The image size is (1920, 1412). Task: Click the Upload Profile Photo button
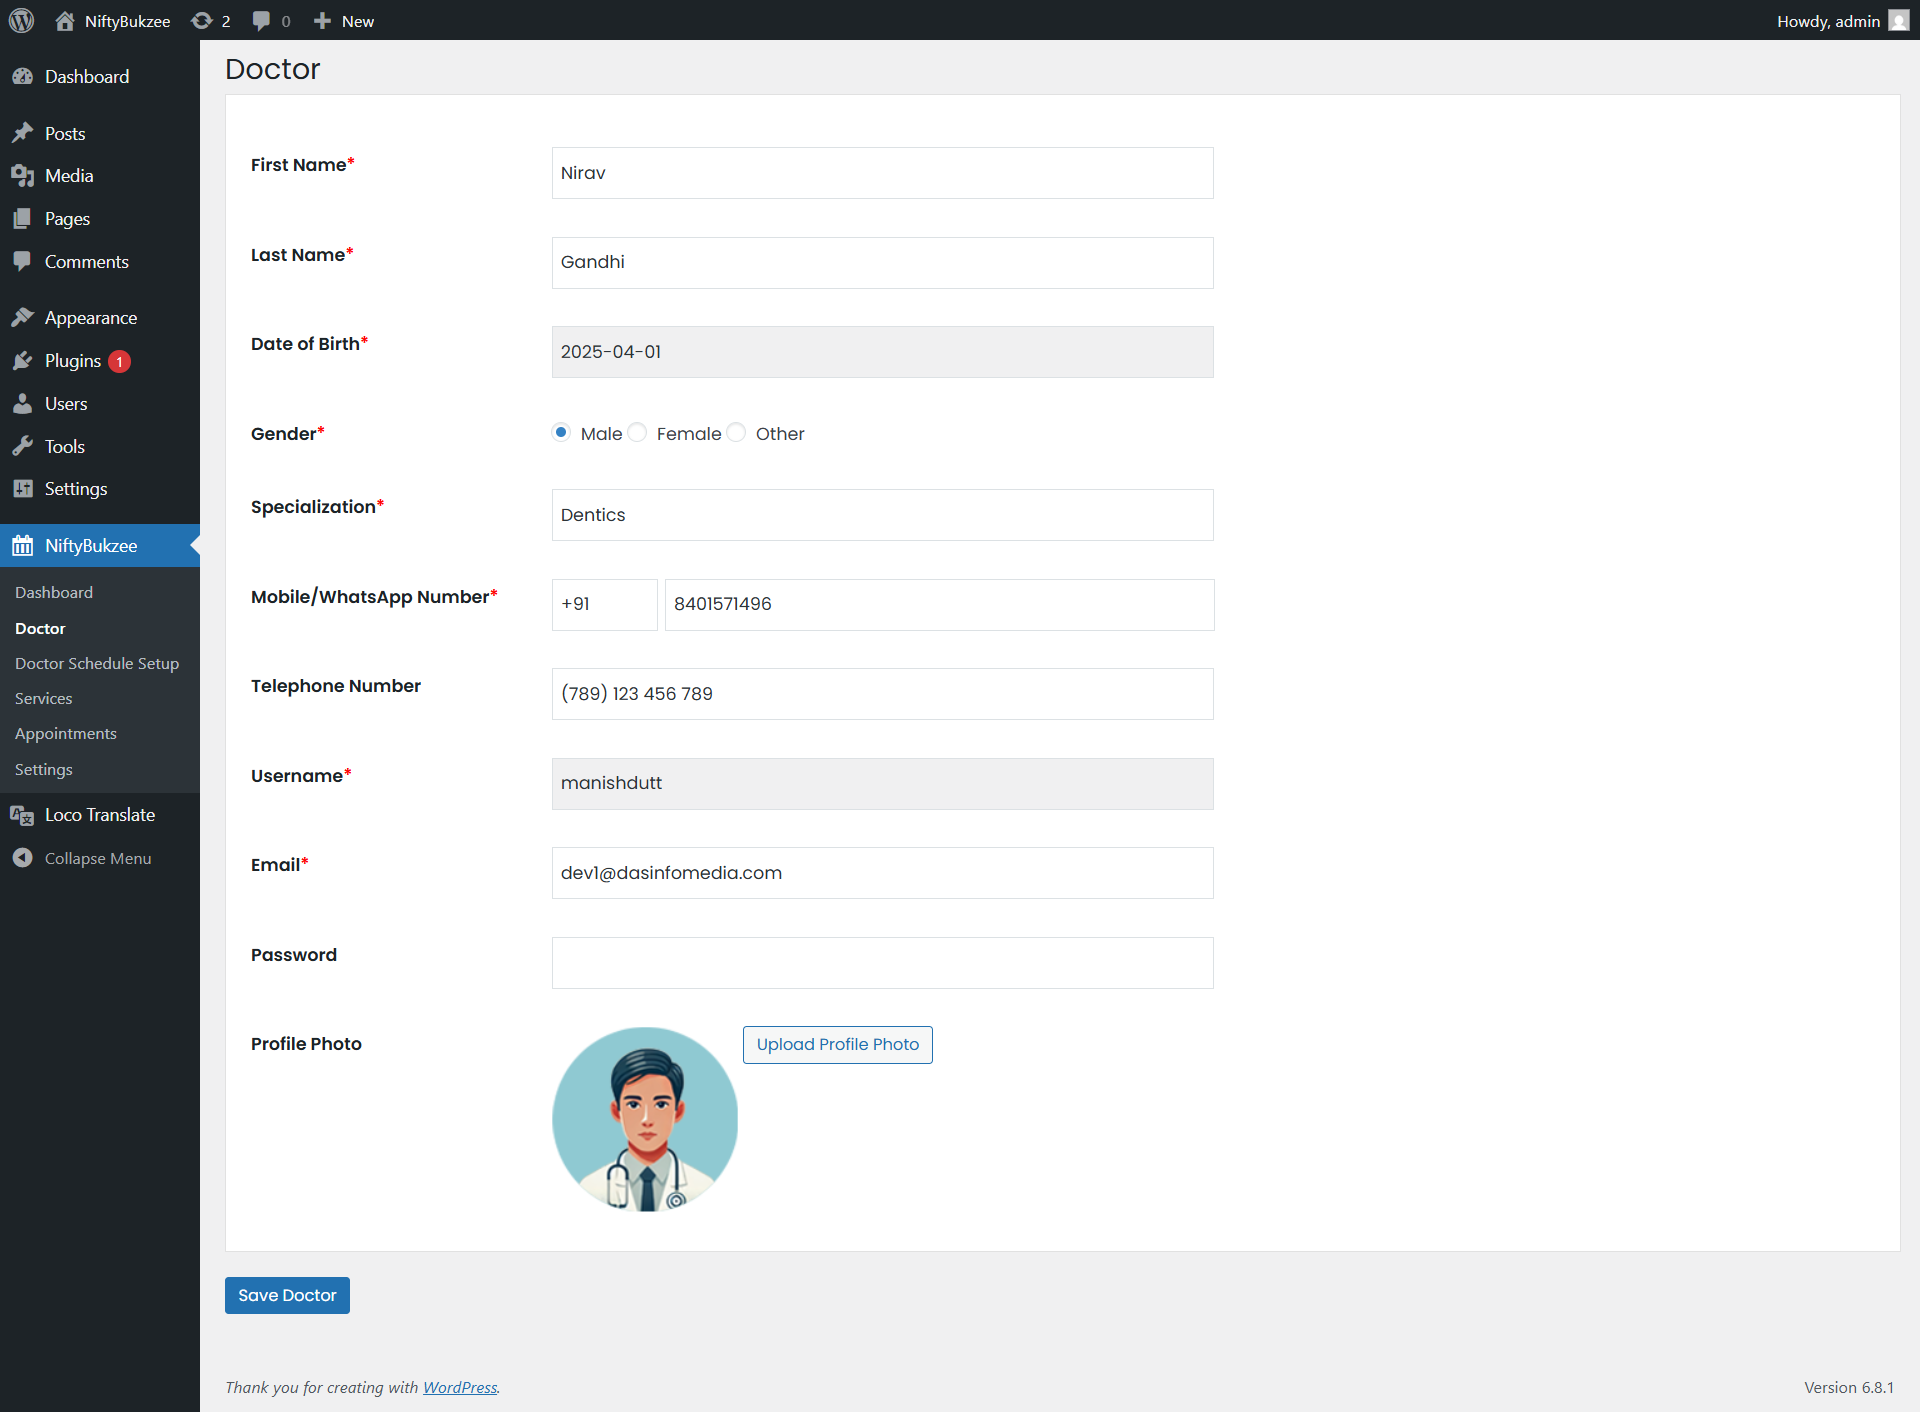(837, 1044)
